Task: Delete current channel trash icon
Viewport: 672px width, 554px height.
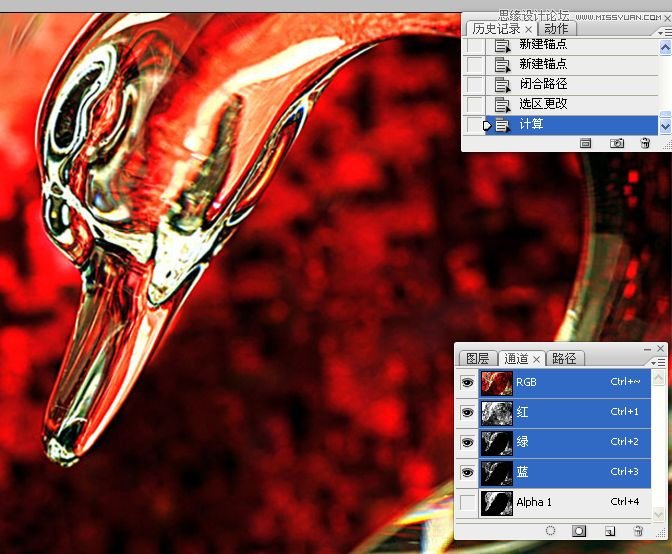Action: point(637,531)
